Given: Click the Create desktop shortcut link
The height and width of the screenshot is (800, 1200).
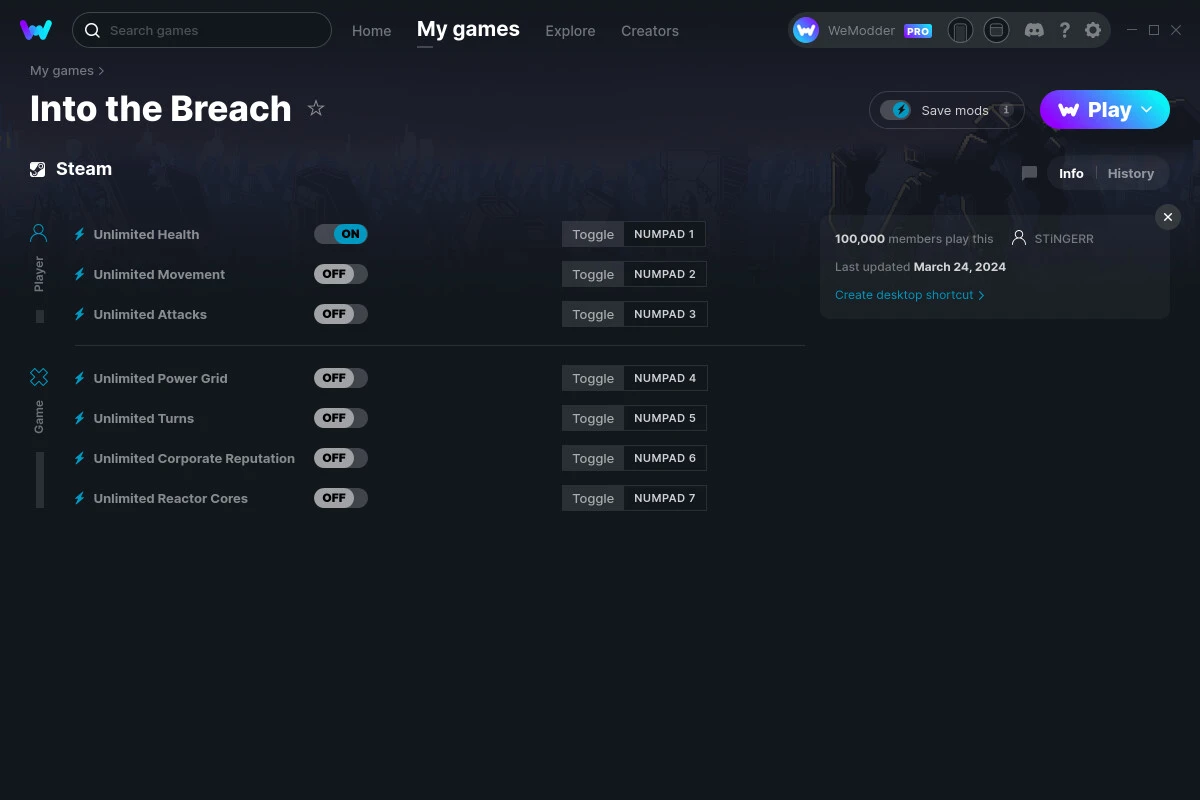Looking at the screenshot, I should pyautogui.click(x=904, y=295).
